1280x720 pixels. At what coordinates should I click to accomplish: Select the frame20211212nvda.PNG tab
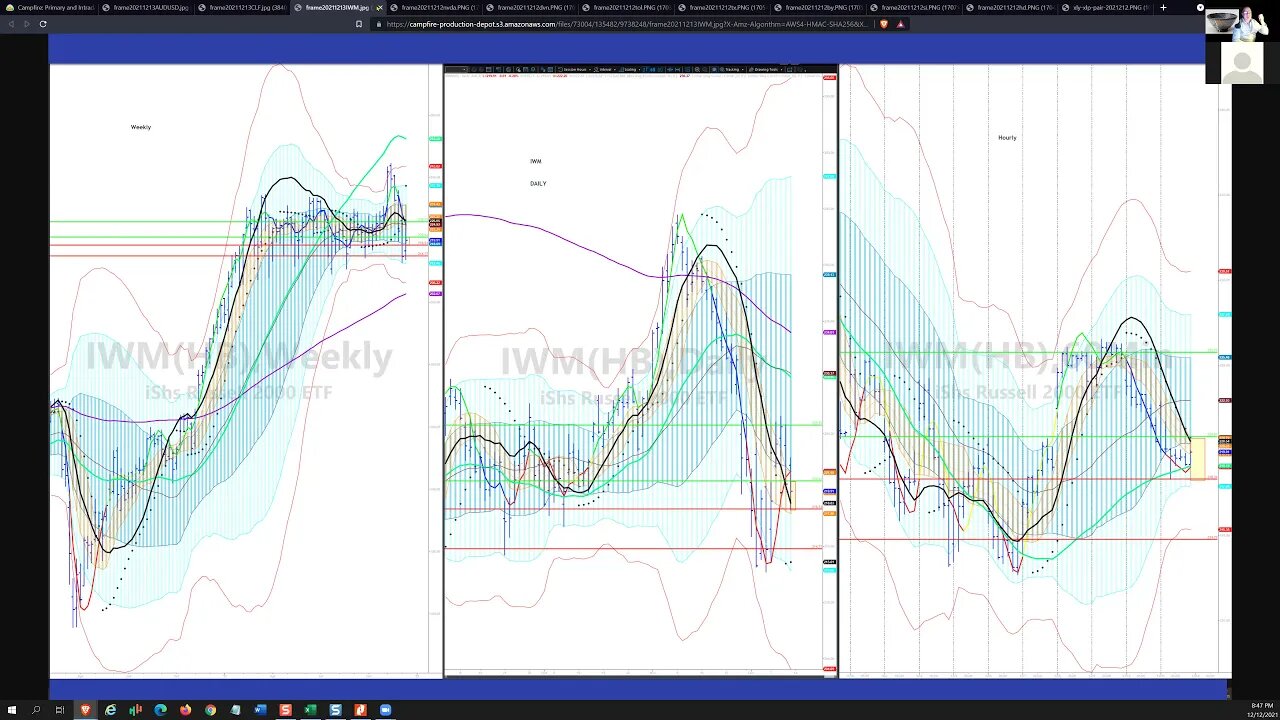tap(433, 7)
